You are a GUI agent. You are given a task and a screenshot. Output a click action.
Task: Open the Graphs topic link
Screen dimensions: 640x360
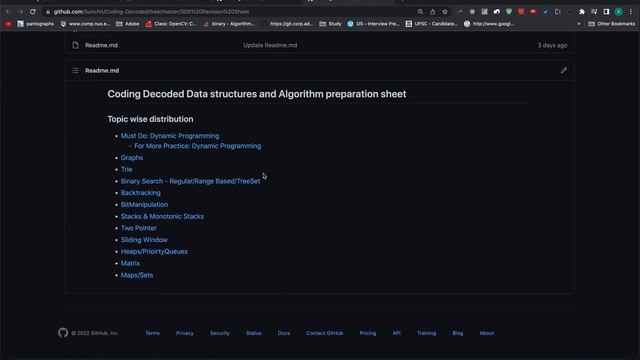point(132,158)
